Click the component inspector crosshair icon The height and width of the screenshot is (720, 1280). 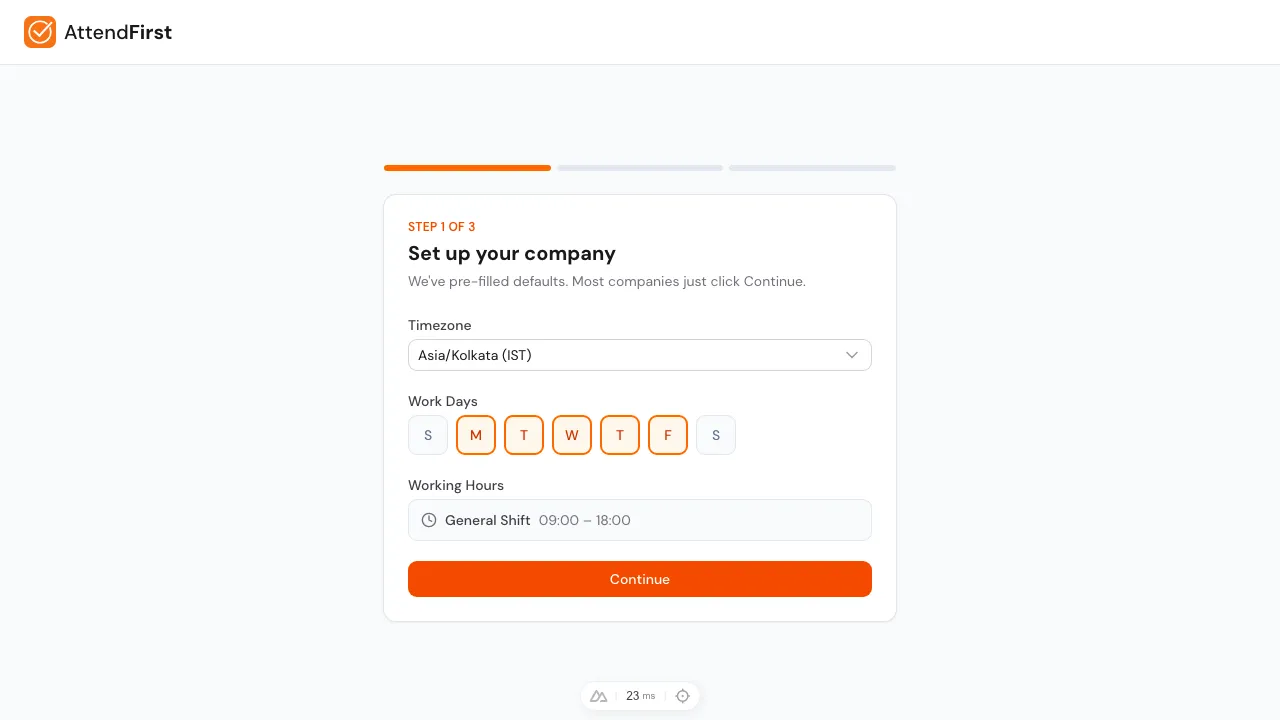tap(683, 696)
